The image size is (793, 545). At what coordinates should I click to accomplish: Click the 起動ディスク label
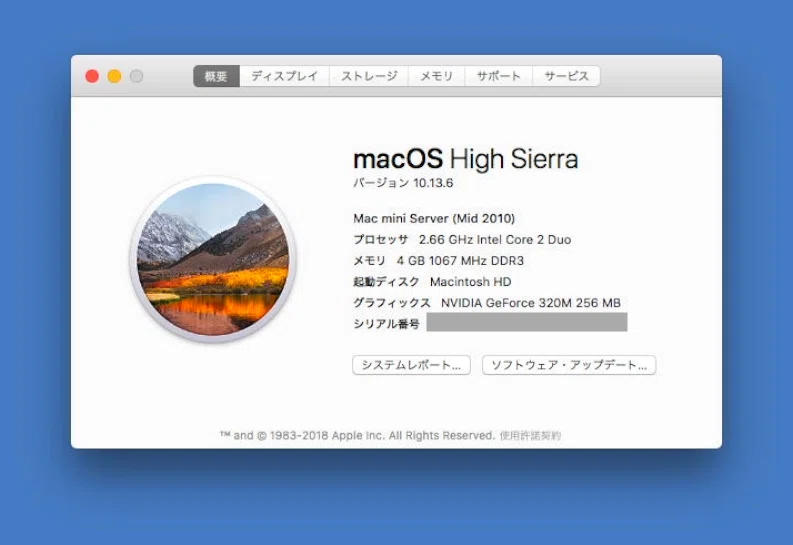click(x=386, y=282)
